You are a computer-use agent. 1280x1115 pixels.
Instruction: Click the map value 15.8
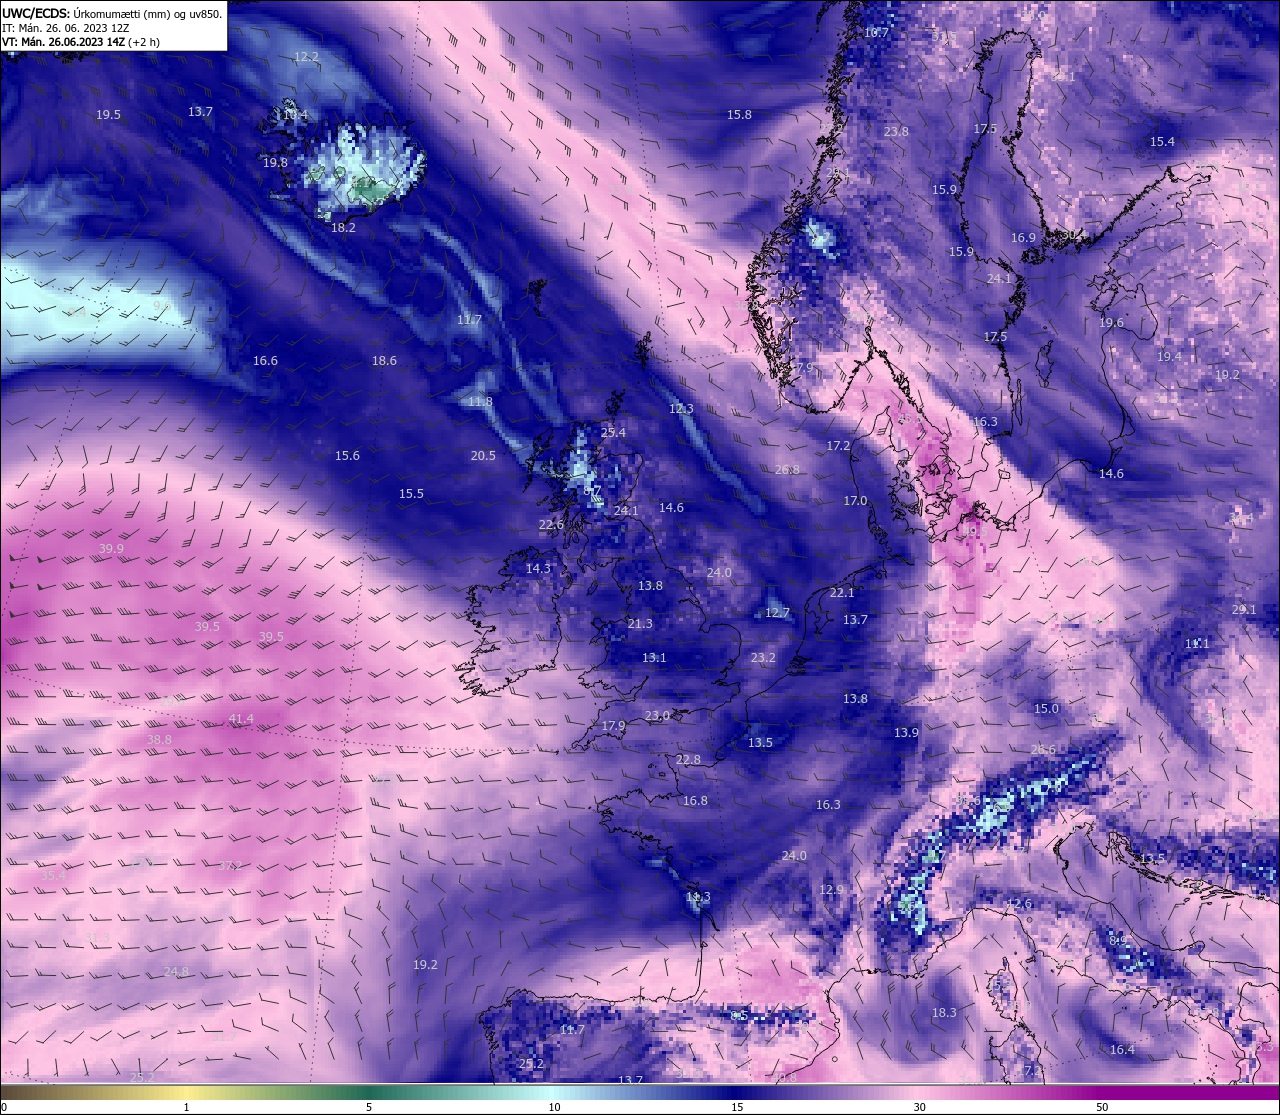(x=739, y=115)
